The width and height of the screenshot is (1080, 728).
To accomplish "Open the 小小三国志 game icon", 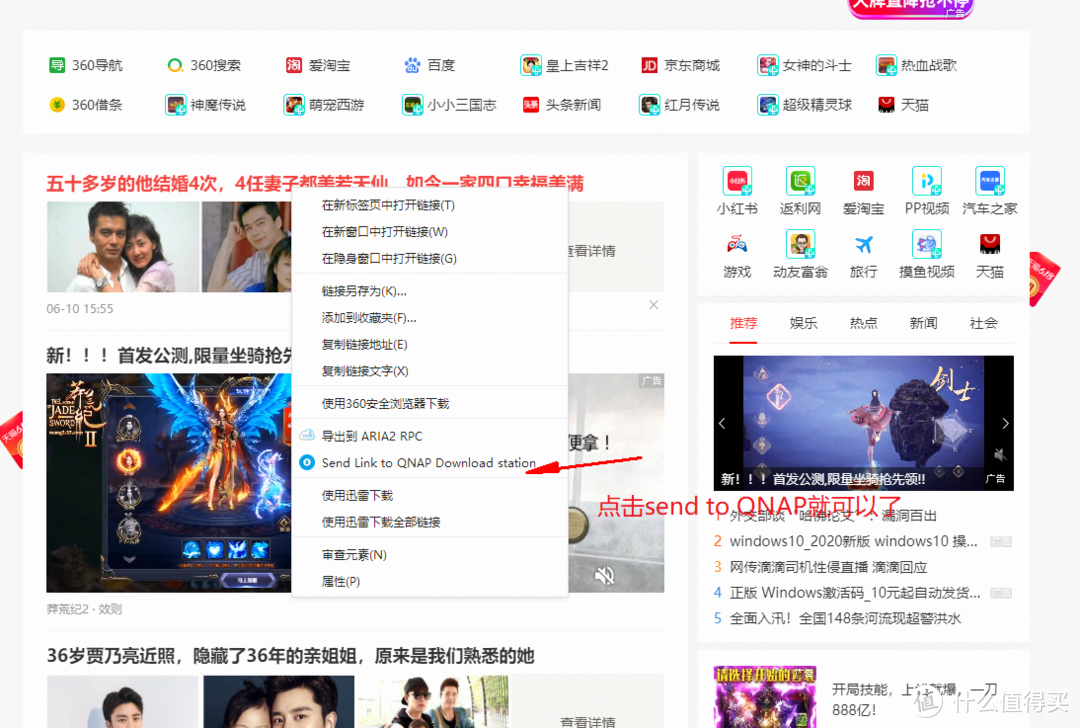I will point(413,105).
